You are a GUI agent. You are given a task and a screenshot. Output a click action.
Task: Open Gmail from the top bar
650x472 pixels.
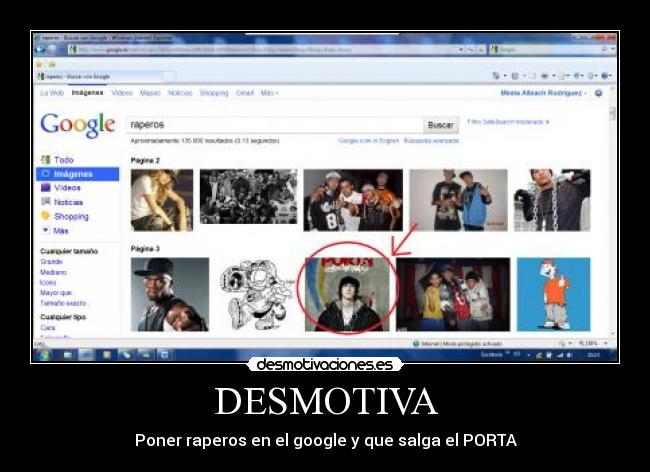point(245,93)
